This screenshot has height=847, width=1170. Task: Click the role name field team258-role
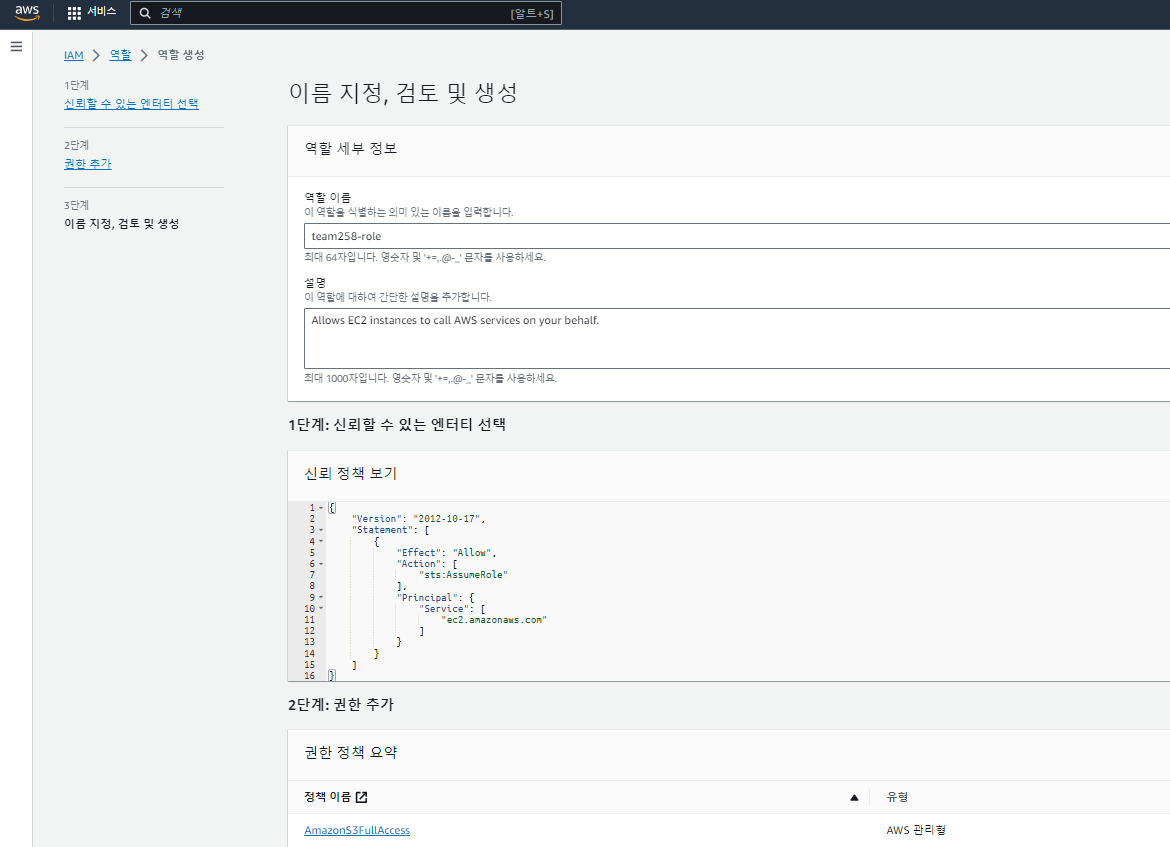coord(736,236)
